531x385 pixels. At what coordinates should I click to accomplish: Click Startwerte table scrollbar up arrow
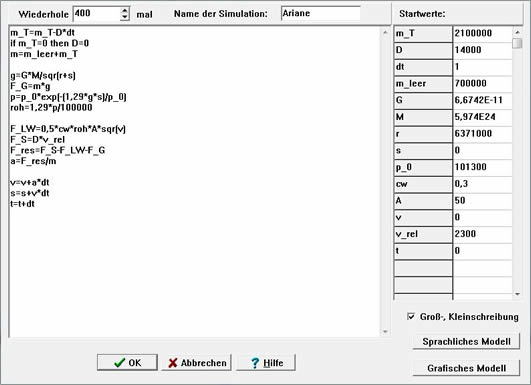click(517, 32)
